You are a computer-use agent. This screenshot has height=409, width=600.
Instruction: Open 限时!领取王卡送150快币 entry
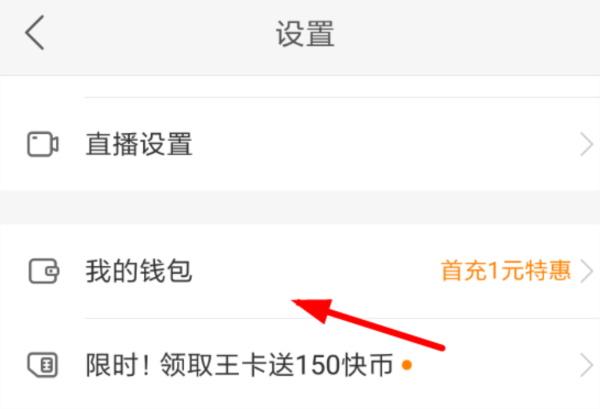tap(300, 364)
